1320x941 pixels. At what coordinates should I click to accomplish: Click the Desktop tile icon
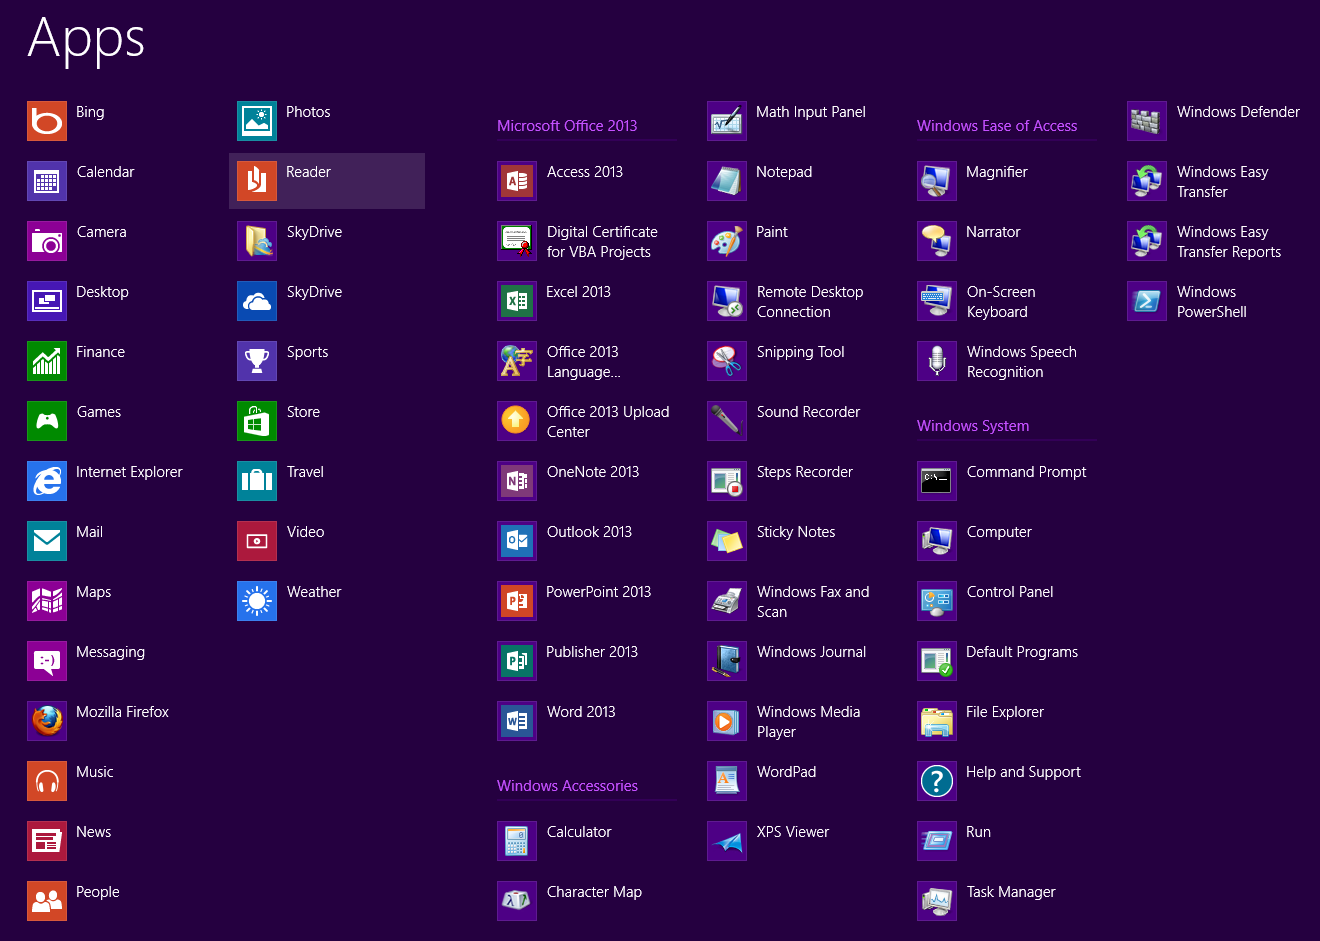(x=47, y=301)
